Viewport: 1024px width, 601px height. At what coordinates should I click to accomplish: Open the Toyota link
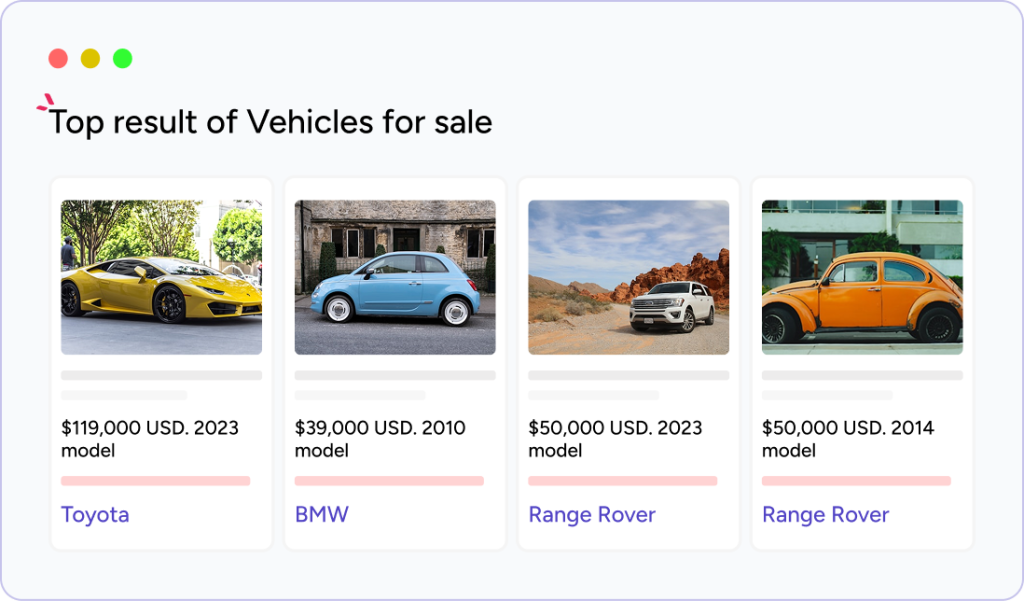point(95,515)
